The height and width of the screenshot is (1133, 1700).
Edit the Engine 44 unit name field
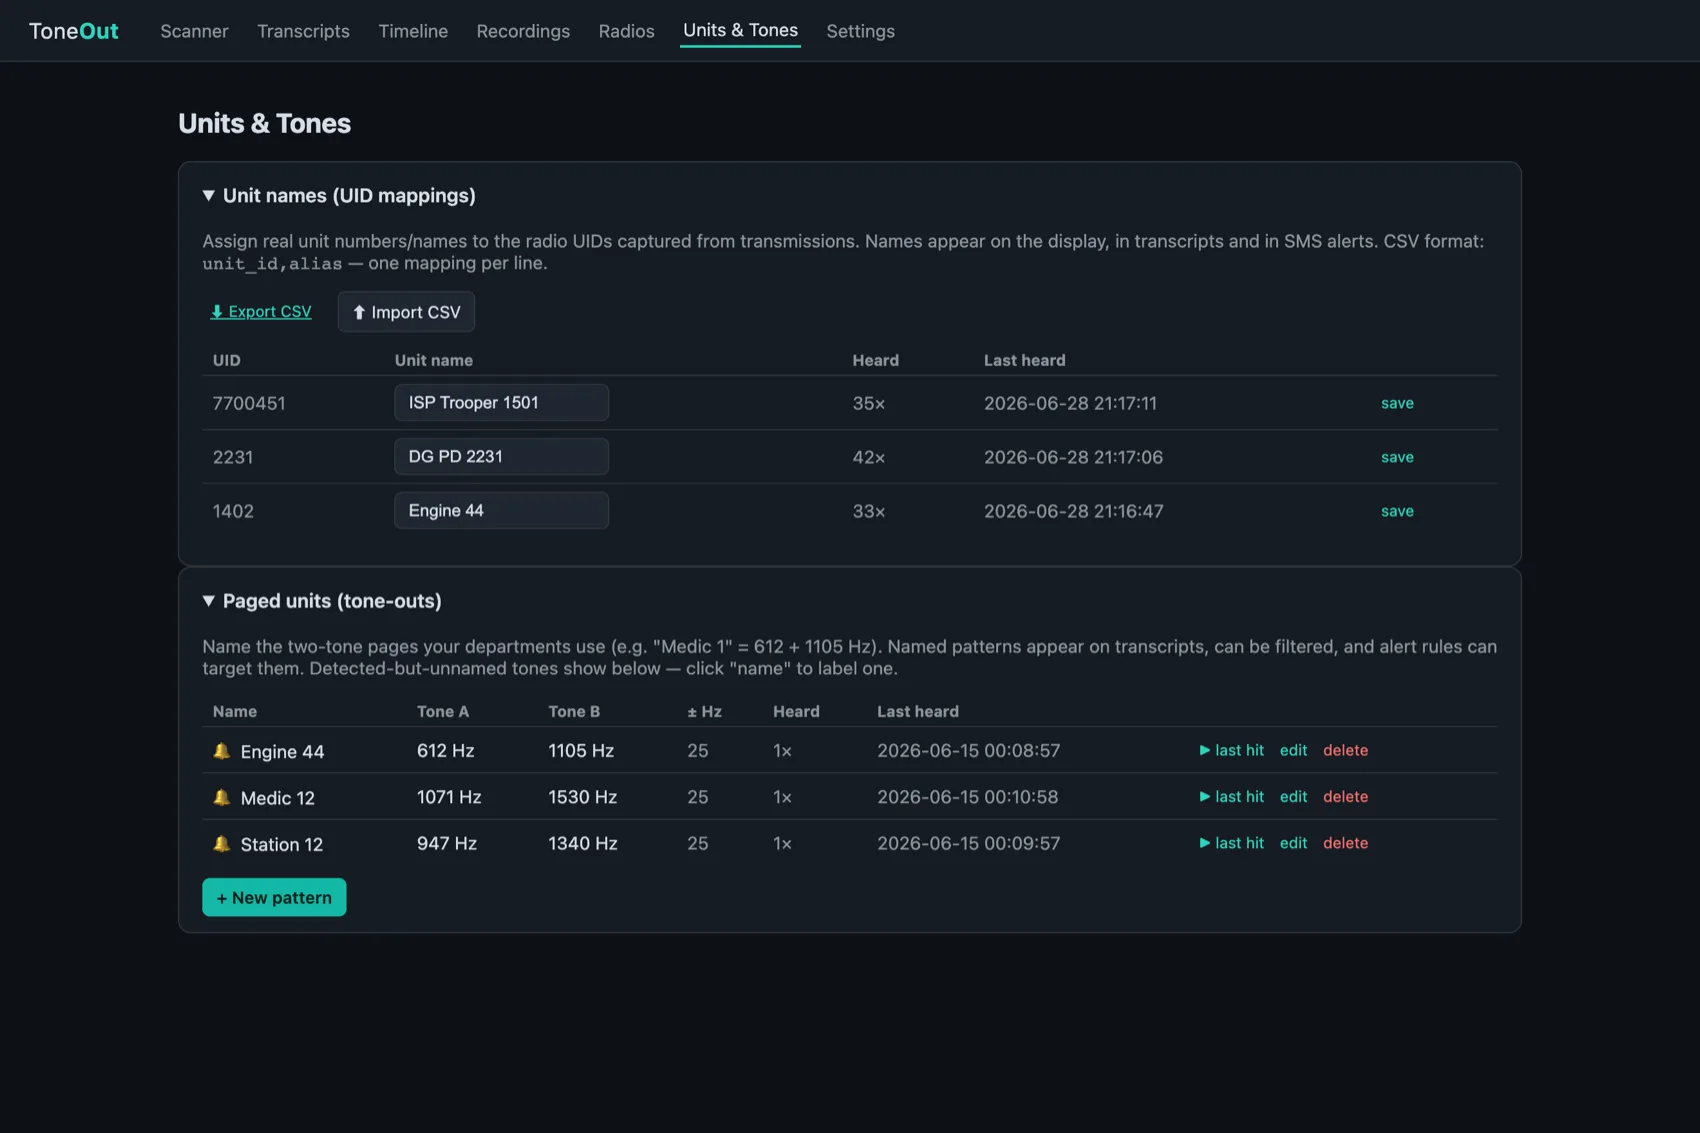(x=501, y=510)
